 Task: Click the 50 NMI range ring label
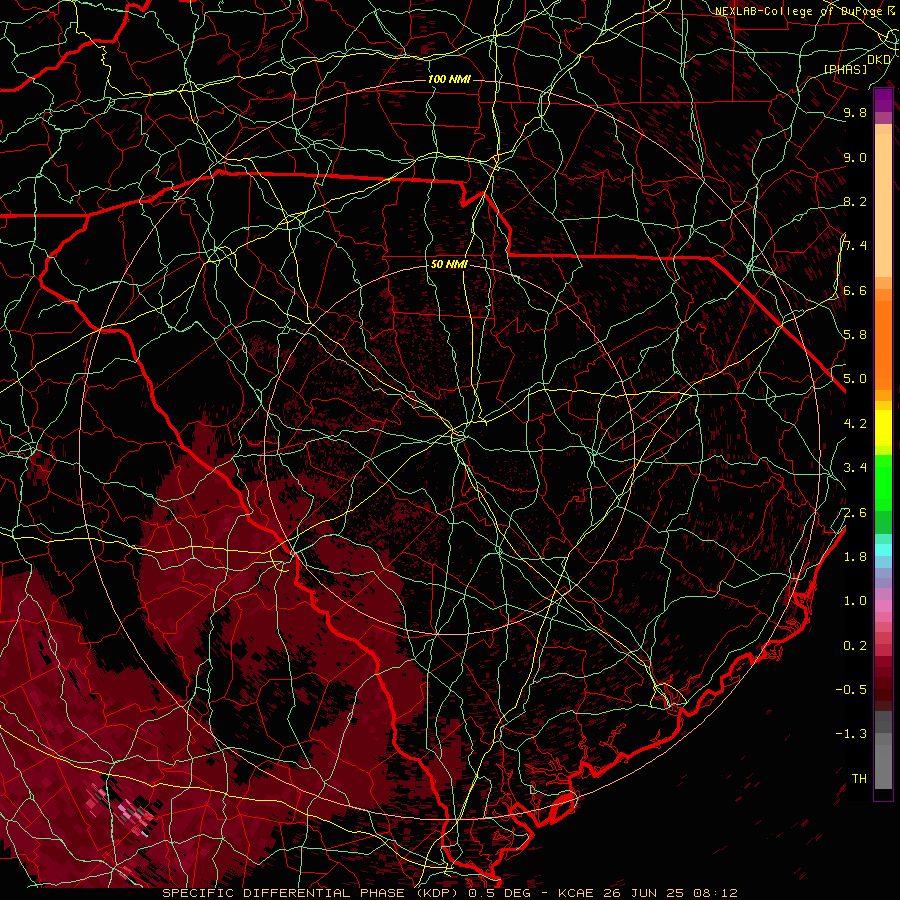point(449,265)
